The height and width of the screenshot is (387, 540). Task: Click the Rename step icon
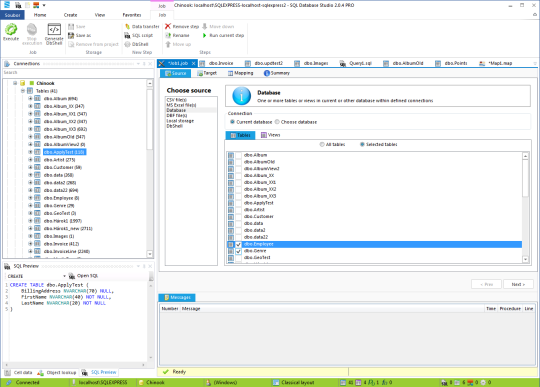coord(168,35)
